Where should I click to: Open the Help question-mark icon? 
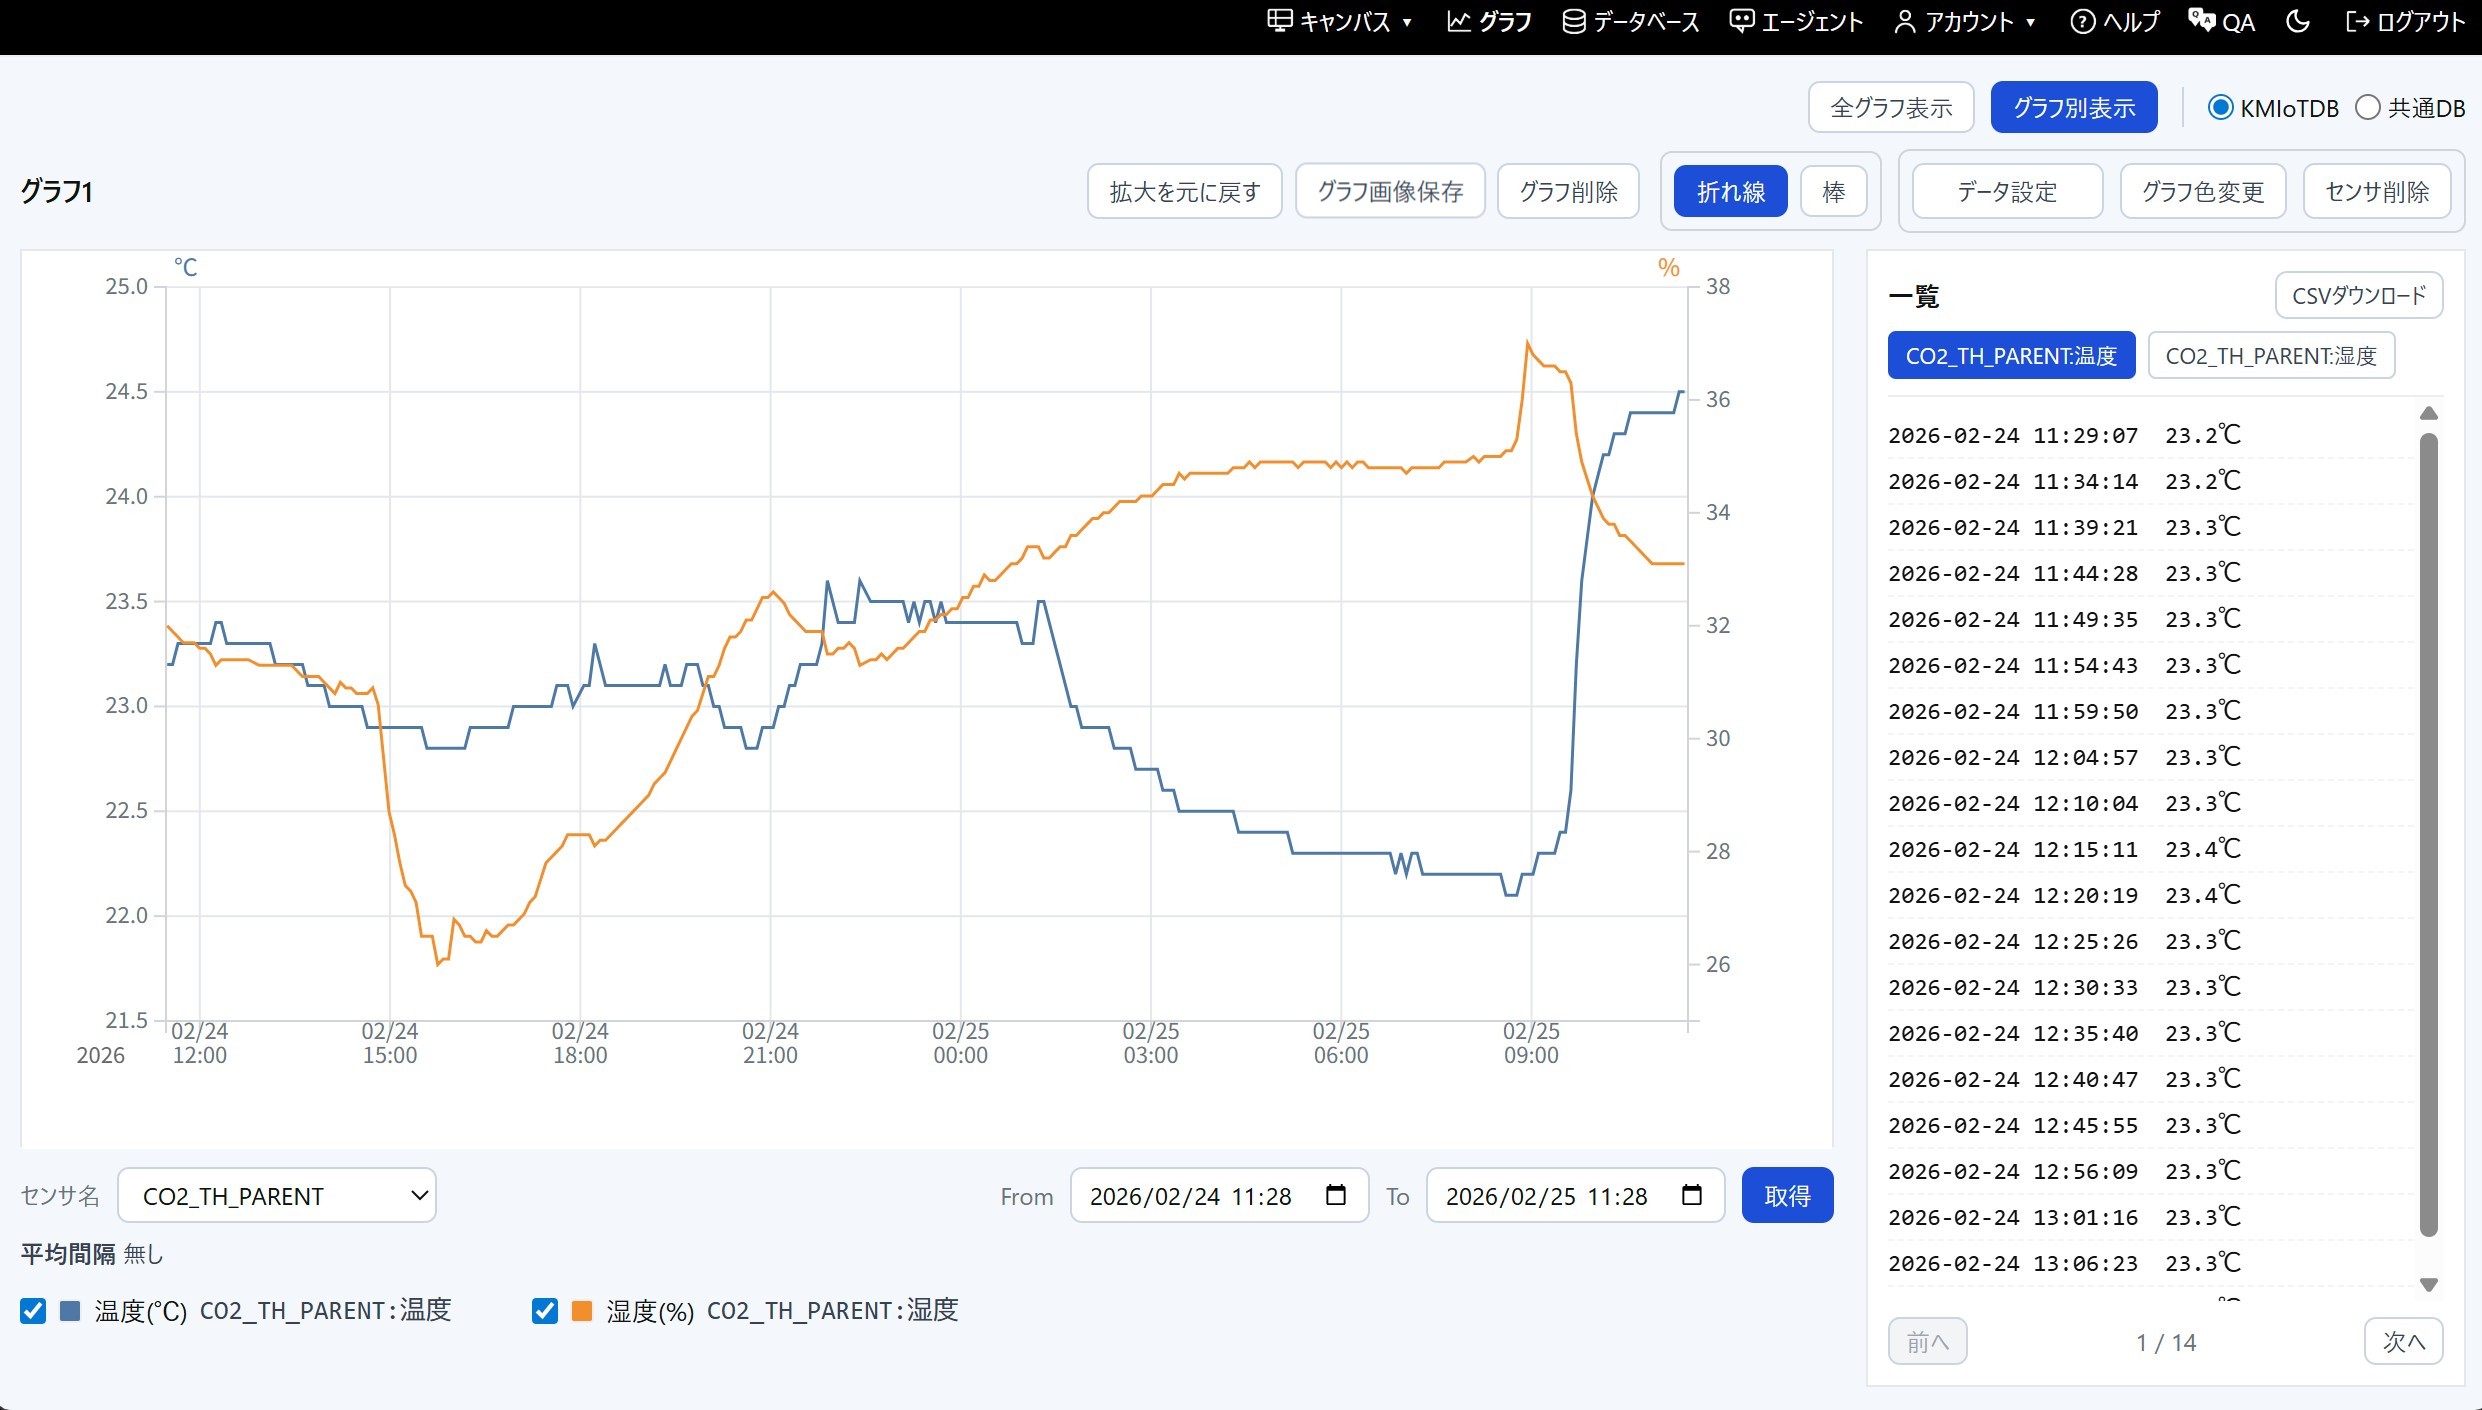2082,22
